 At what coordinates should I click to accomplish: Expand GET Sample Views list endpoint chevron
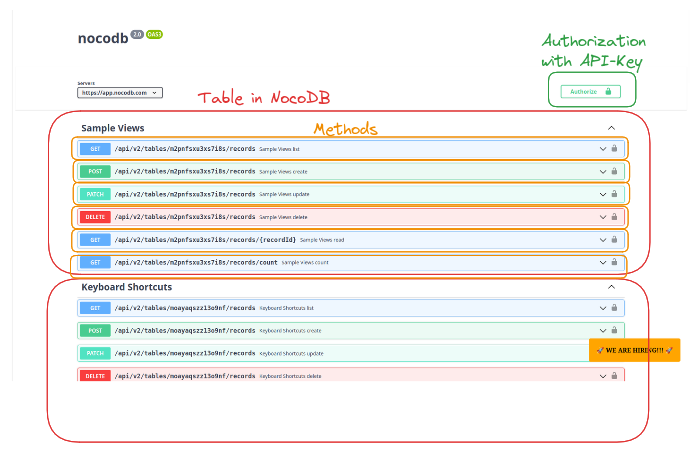click(603, 149)
